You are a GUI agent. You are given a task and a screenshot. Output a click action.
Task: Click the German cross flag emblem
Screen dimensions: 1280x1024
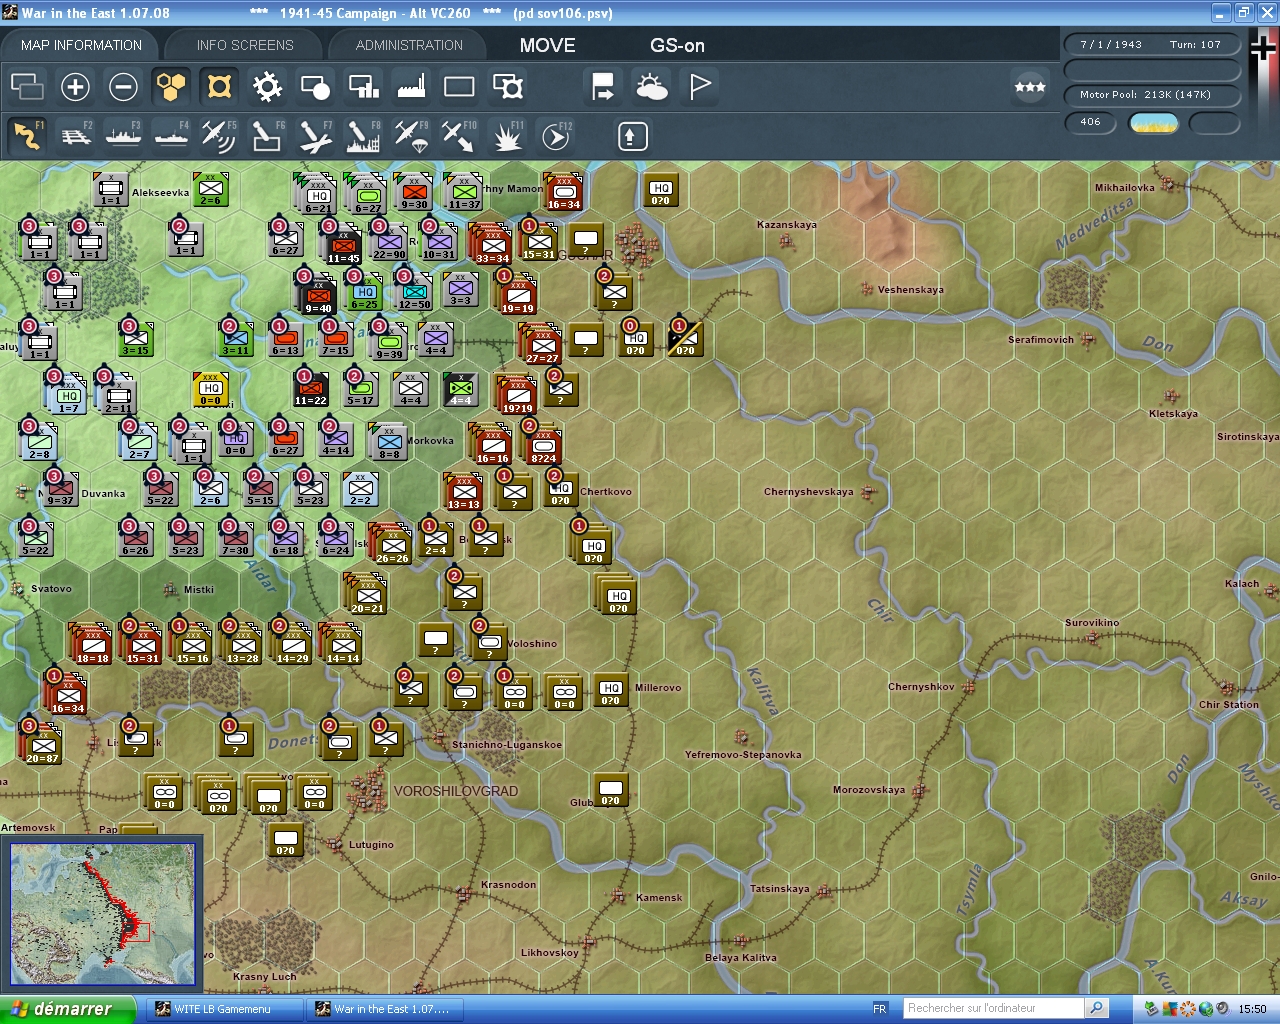point(1264,47)
